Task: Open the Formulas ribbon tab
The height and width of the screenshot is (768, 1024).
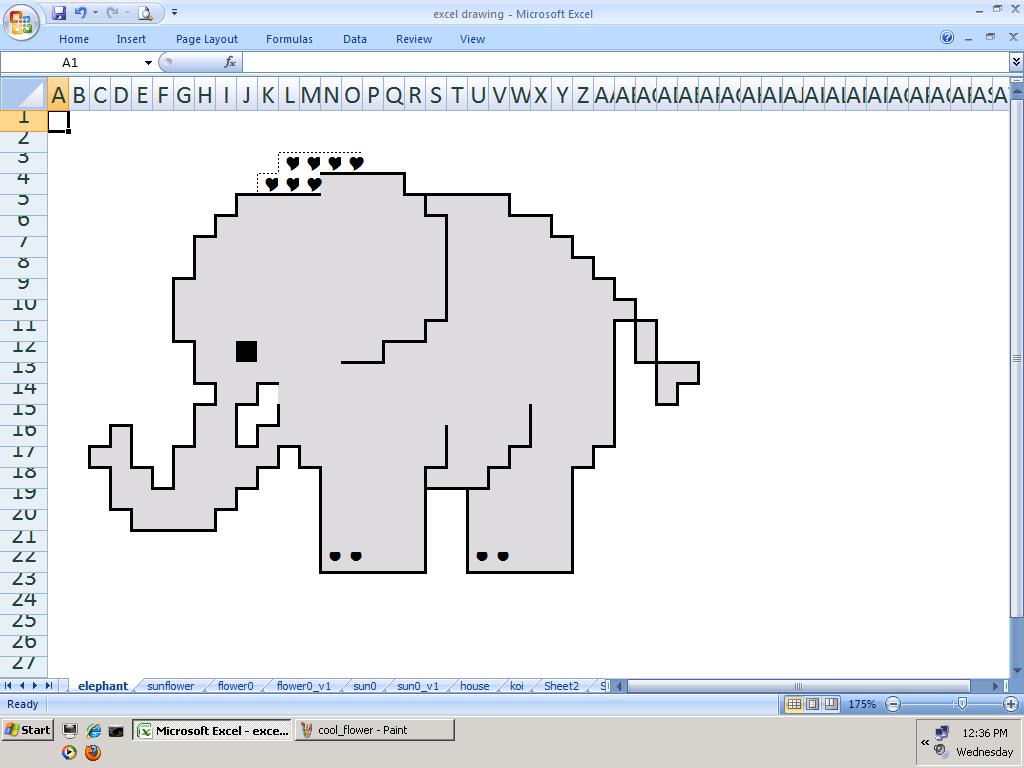Action: [289, 39]
